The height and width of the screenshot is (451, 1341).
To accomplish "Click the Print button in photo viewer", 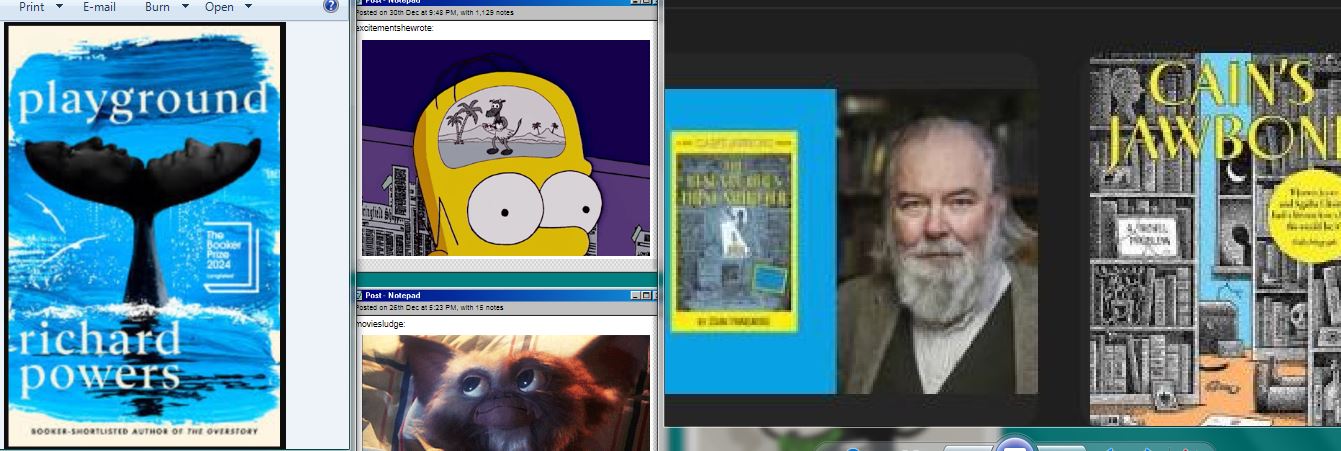I will 32,6.
